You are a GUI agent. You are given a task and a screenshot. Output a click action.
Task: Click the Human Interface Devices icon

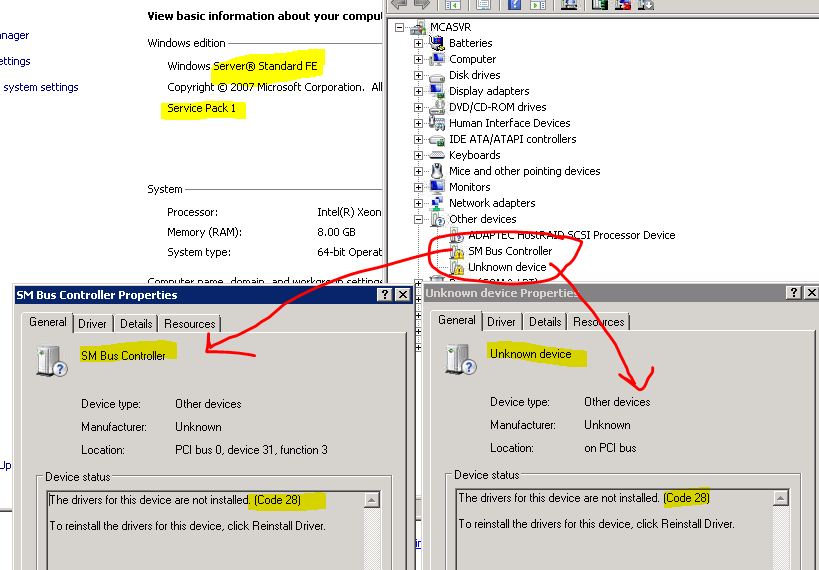[436, 123]
